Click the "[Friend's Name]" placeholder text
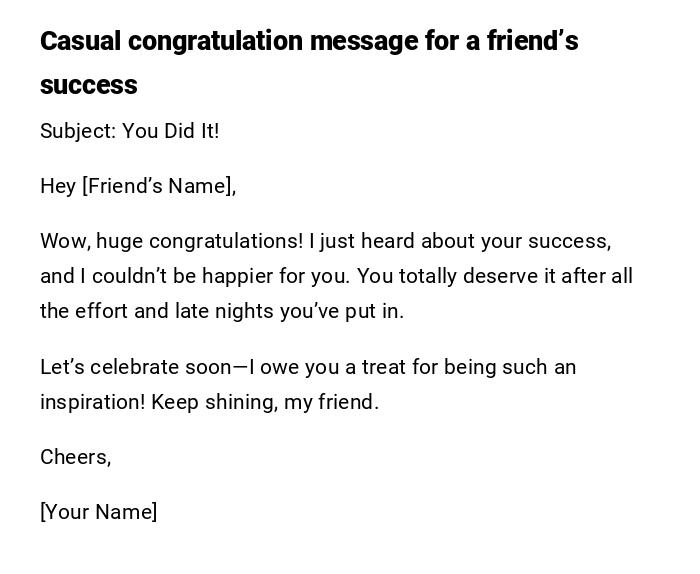The height and width of the screenshot is (574, 700). 157,186
